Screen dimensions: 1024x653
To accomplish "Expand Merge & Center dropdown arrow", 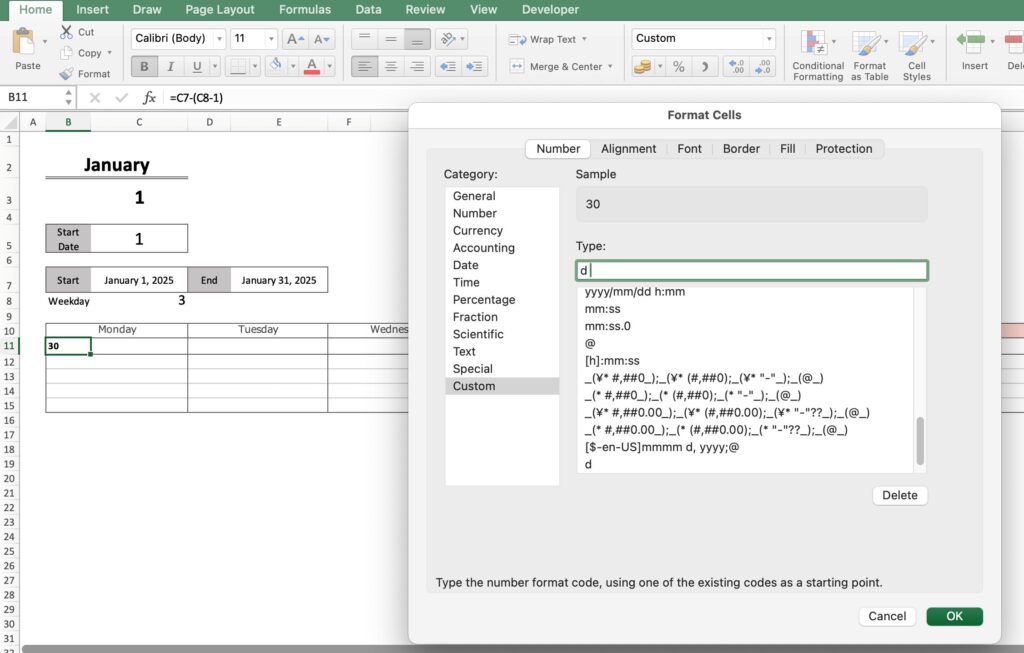I will pos(610,66).
